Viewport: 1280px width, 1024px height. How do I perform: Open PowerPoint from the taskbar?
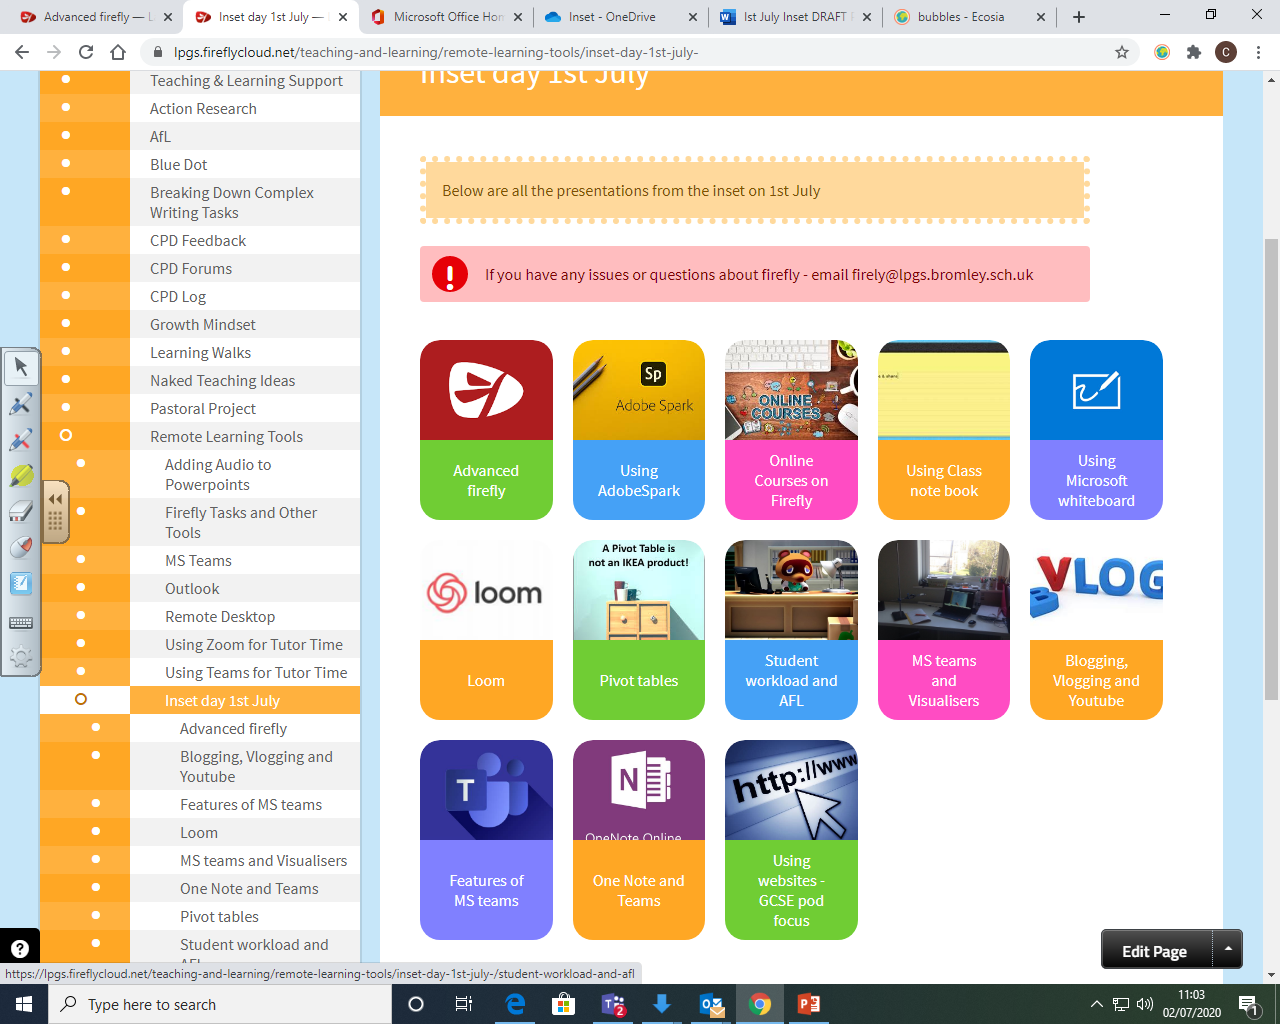809,1004
